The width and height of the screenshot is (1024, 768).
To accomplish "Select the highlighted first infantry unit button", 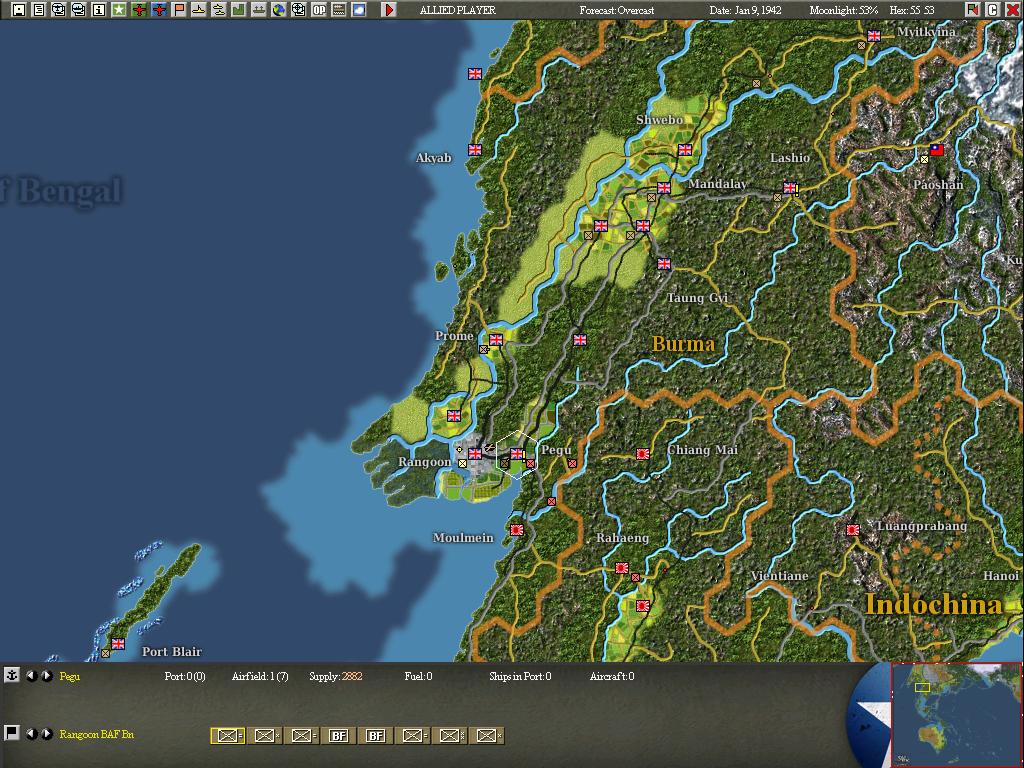I will click(227, 735).
